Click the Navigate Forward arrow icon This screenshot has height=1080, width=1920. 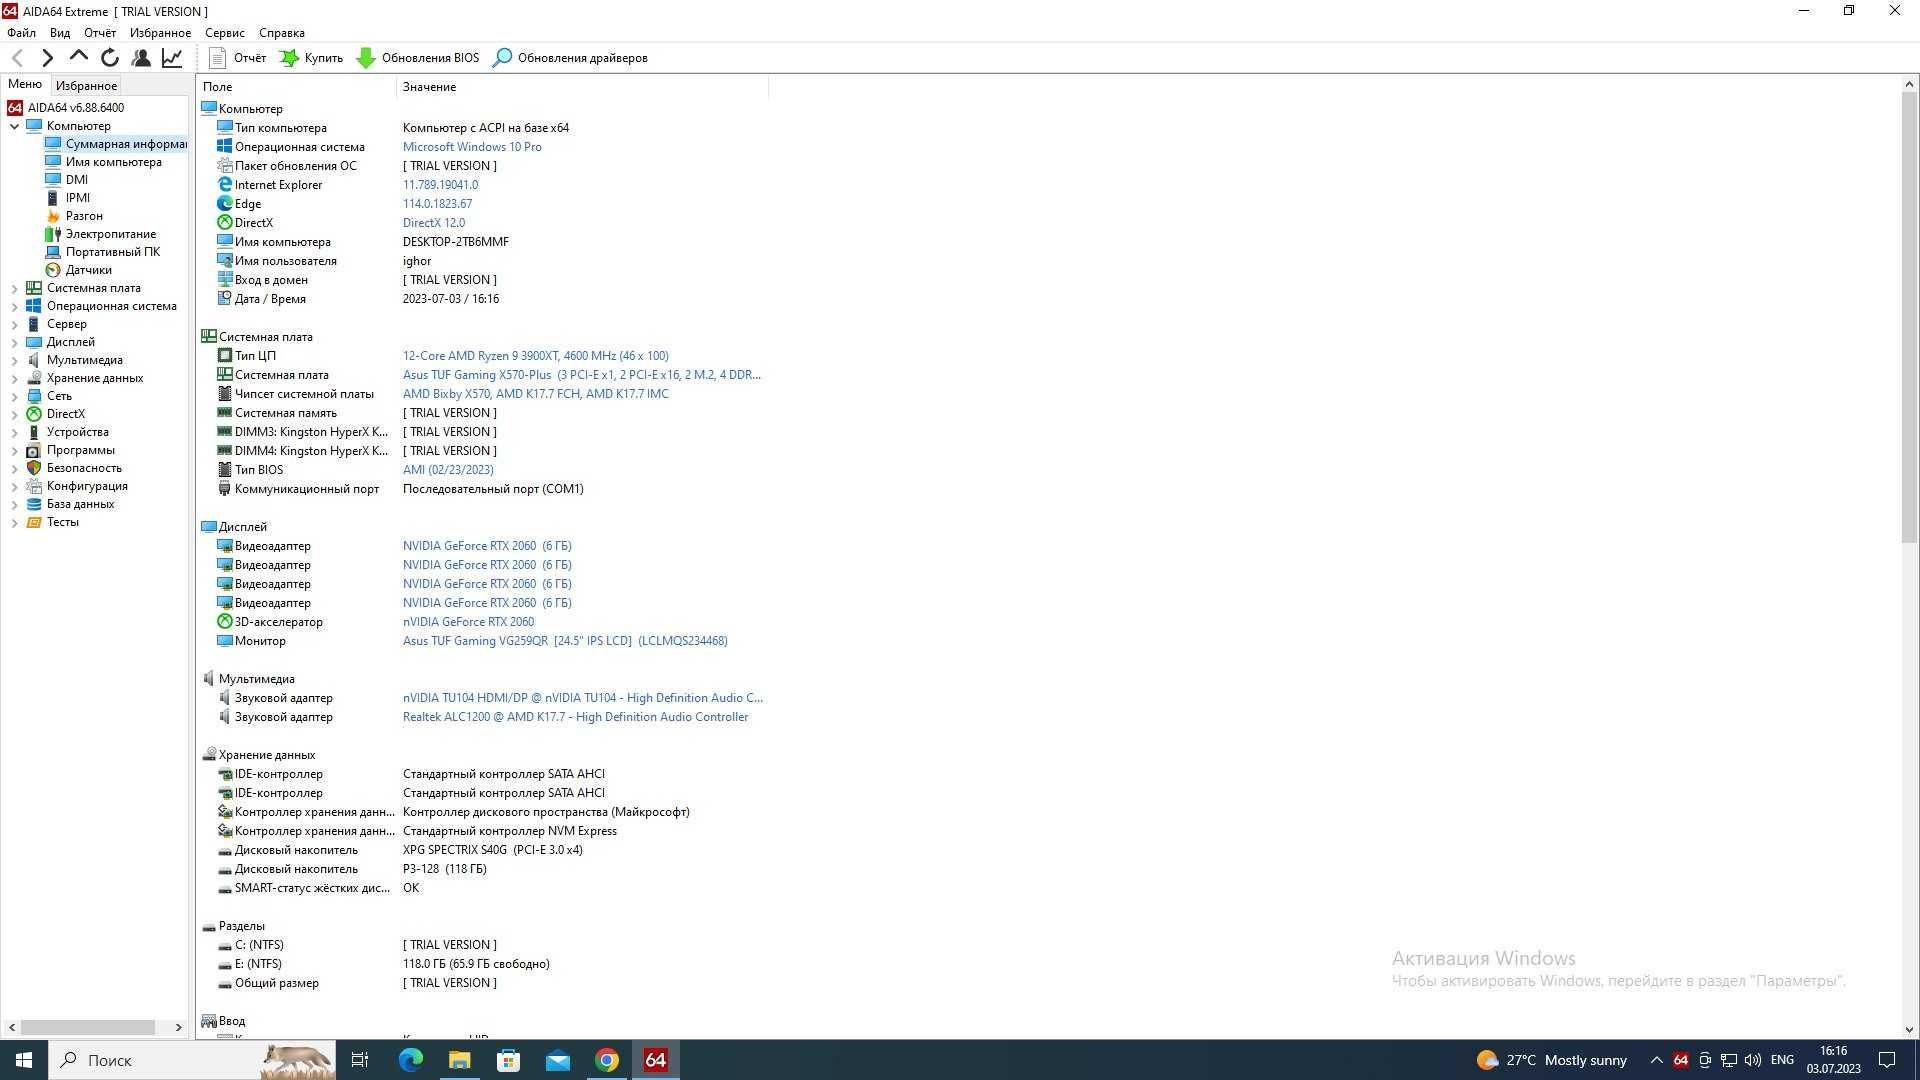click(47, 57)
